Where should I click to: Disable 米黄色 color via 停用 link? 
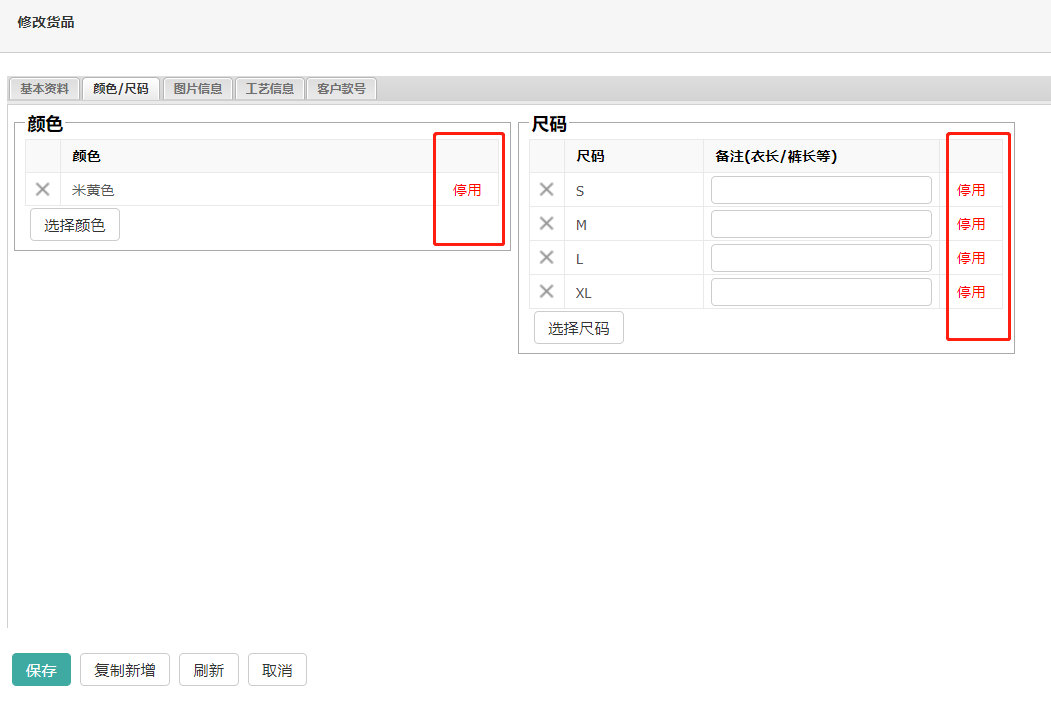pyautogui.click(x=467, y=190)
